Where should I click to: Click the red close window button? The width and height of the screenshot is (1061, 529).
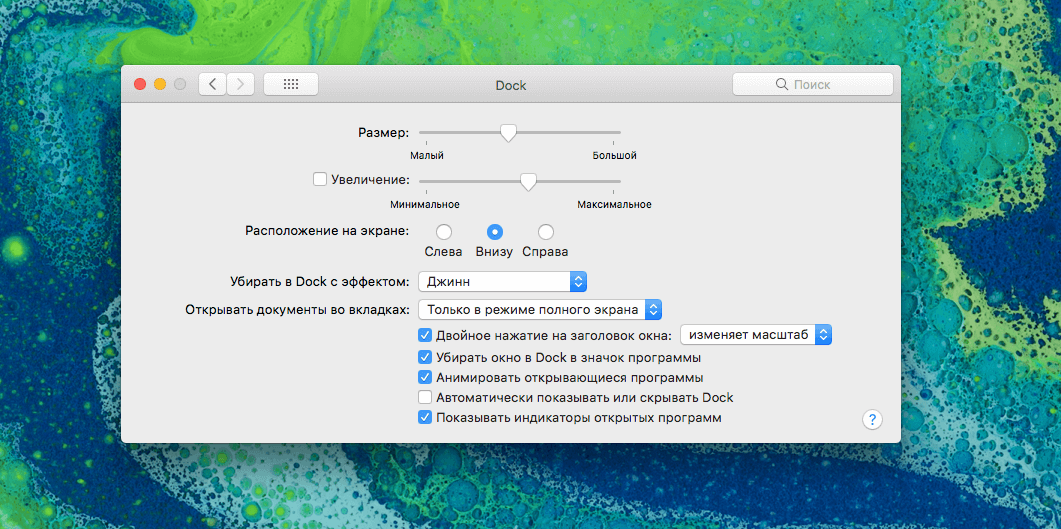[x=139, y=85]
